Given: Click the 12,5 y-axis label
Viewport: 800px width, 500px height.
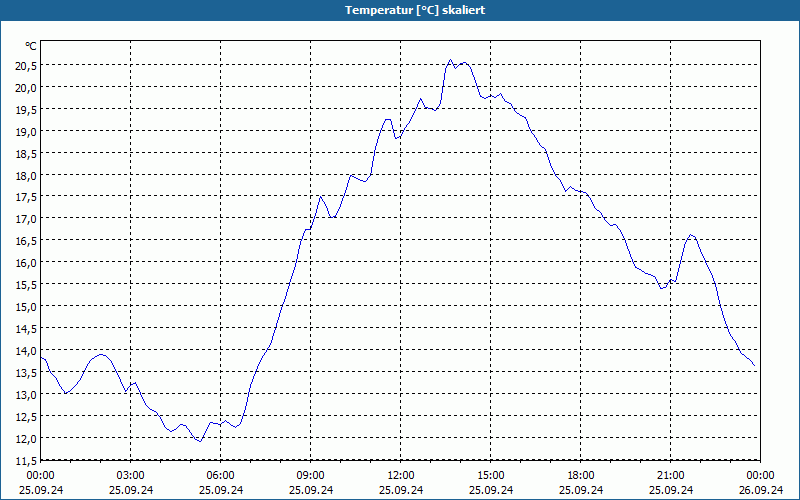Looking at the screenshot, I should pyautogui.click(x=27, y=416).
